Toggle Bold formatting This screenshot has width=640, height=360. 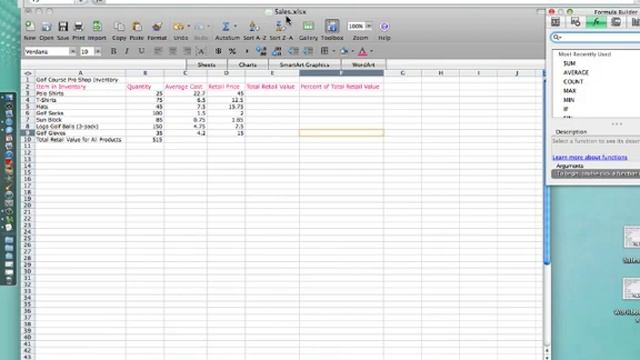pos(113,51)
